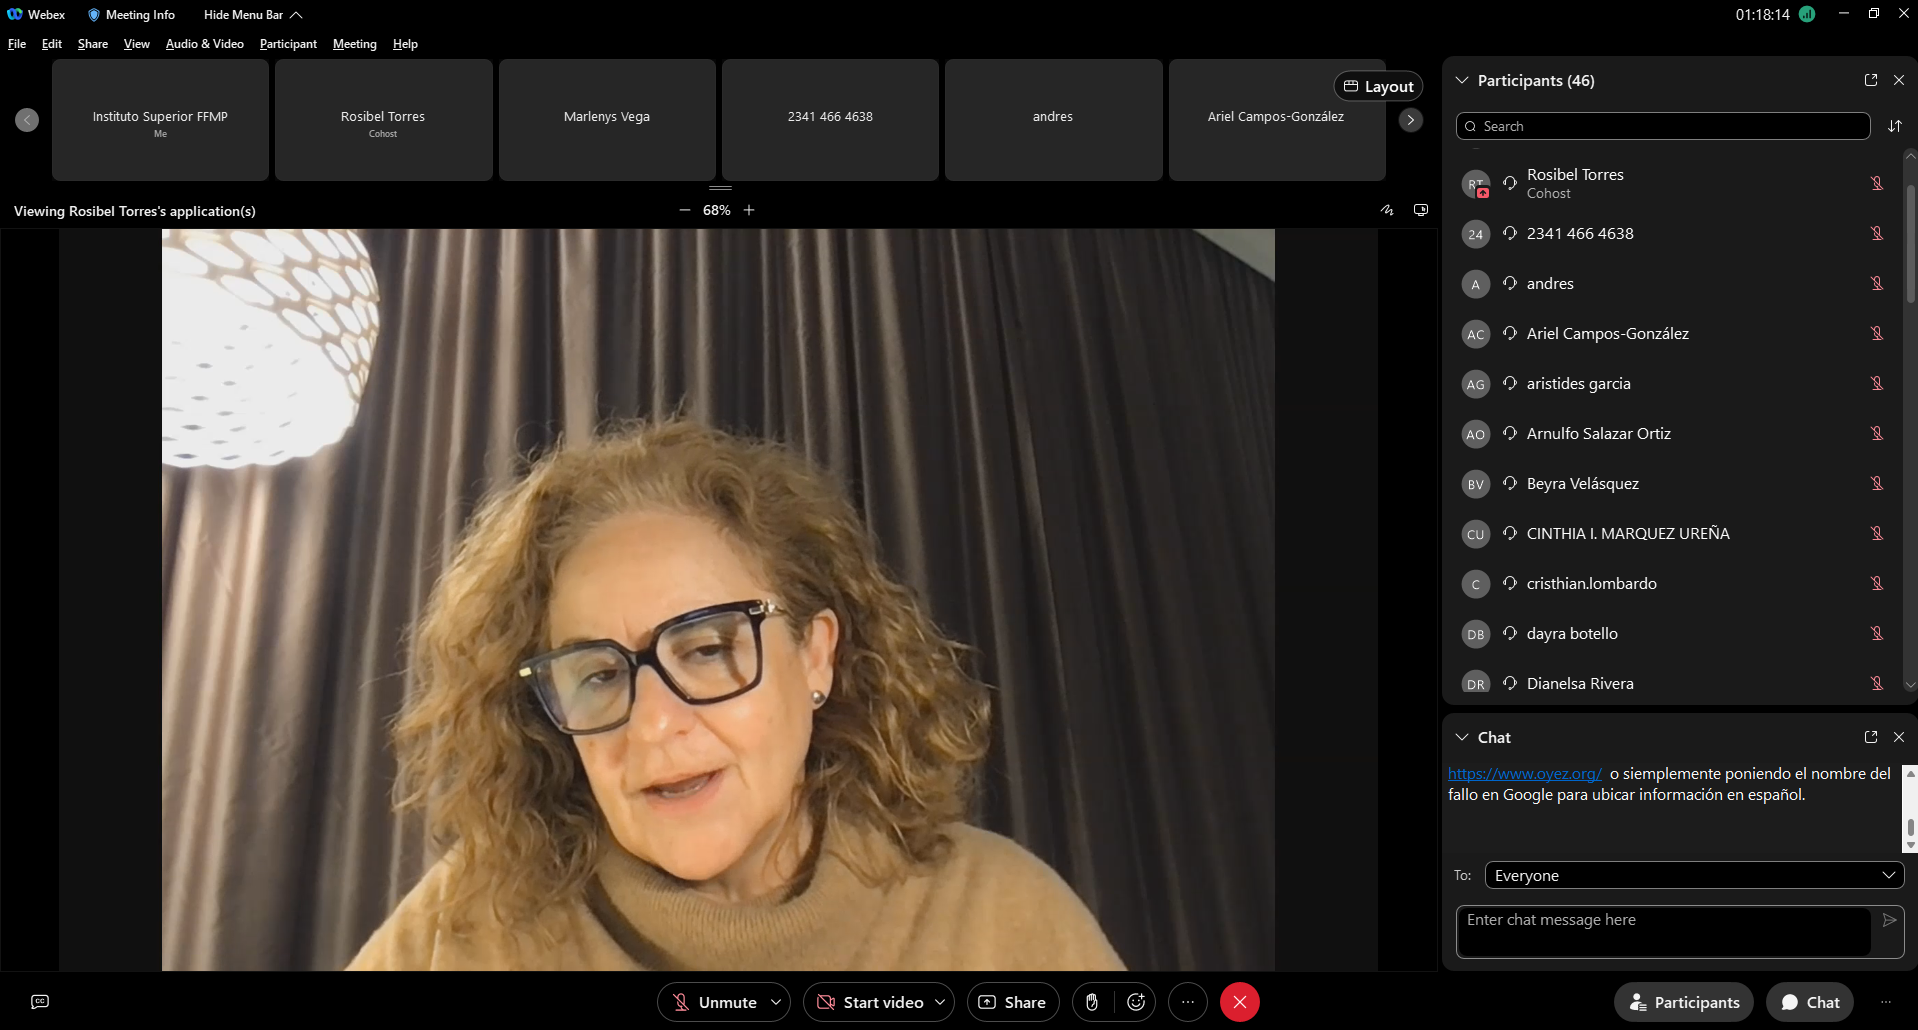Image resolution: width=1918 pixels, height=1030 pixels.
Task: Click the raise hand icon
Action: tap(1092, 1002)
